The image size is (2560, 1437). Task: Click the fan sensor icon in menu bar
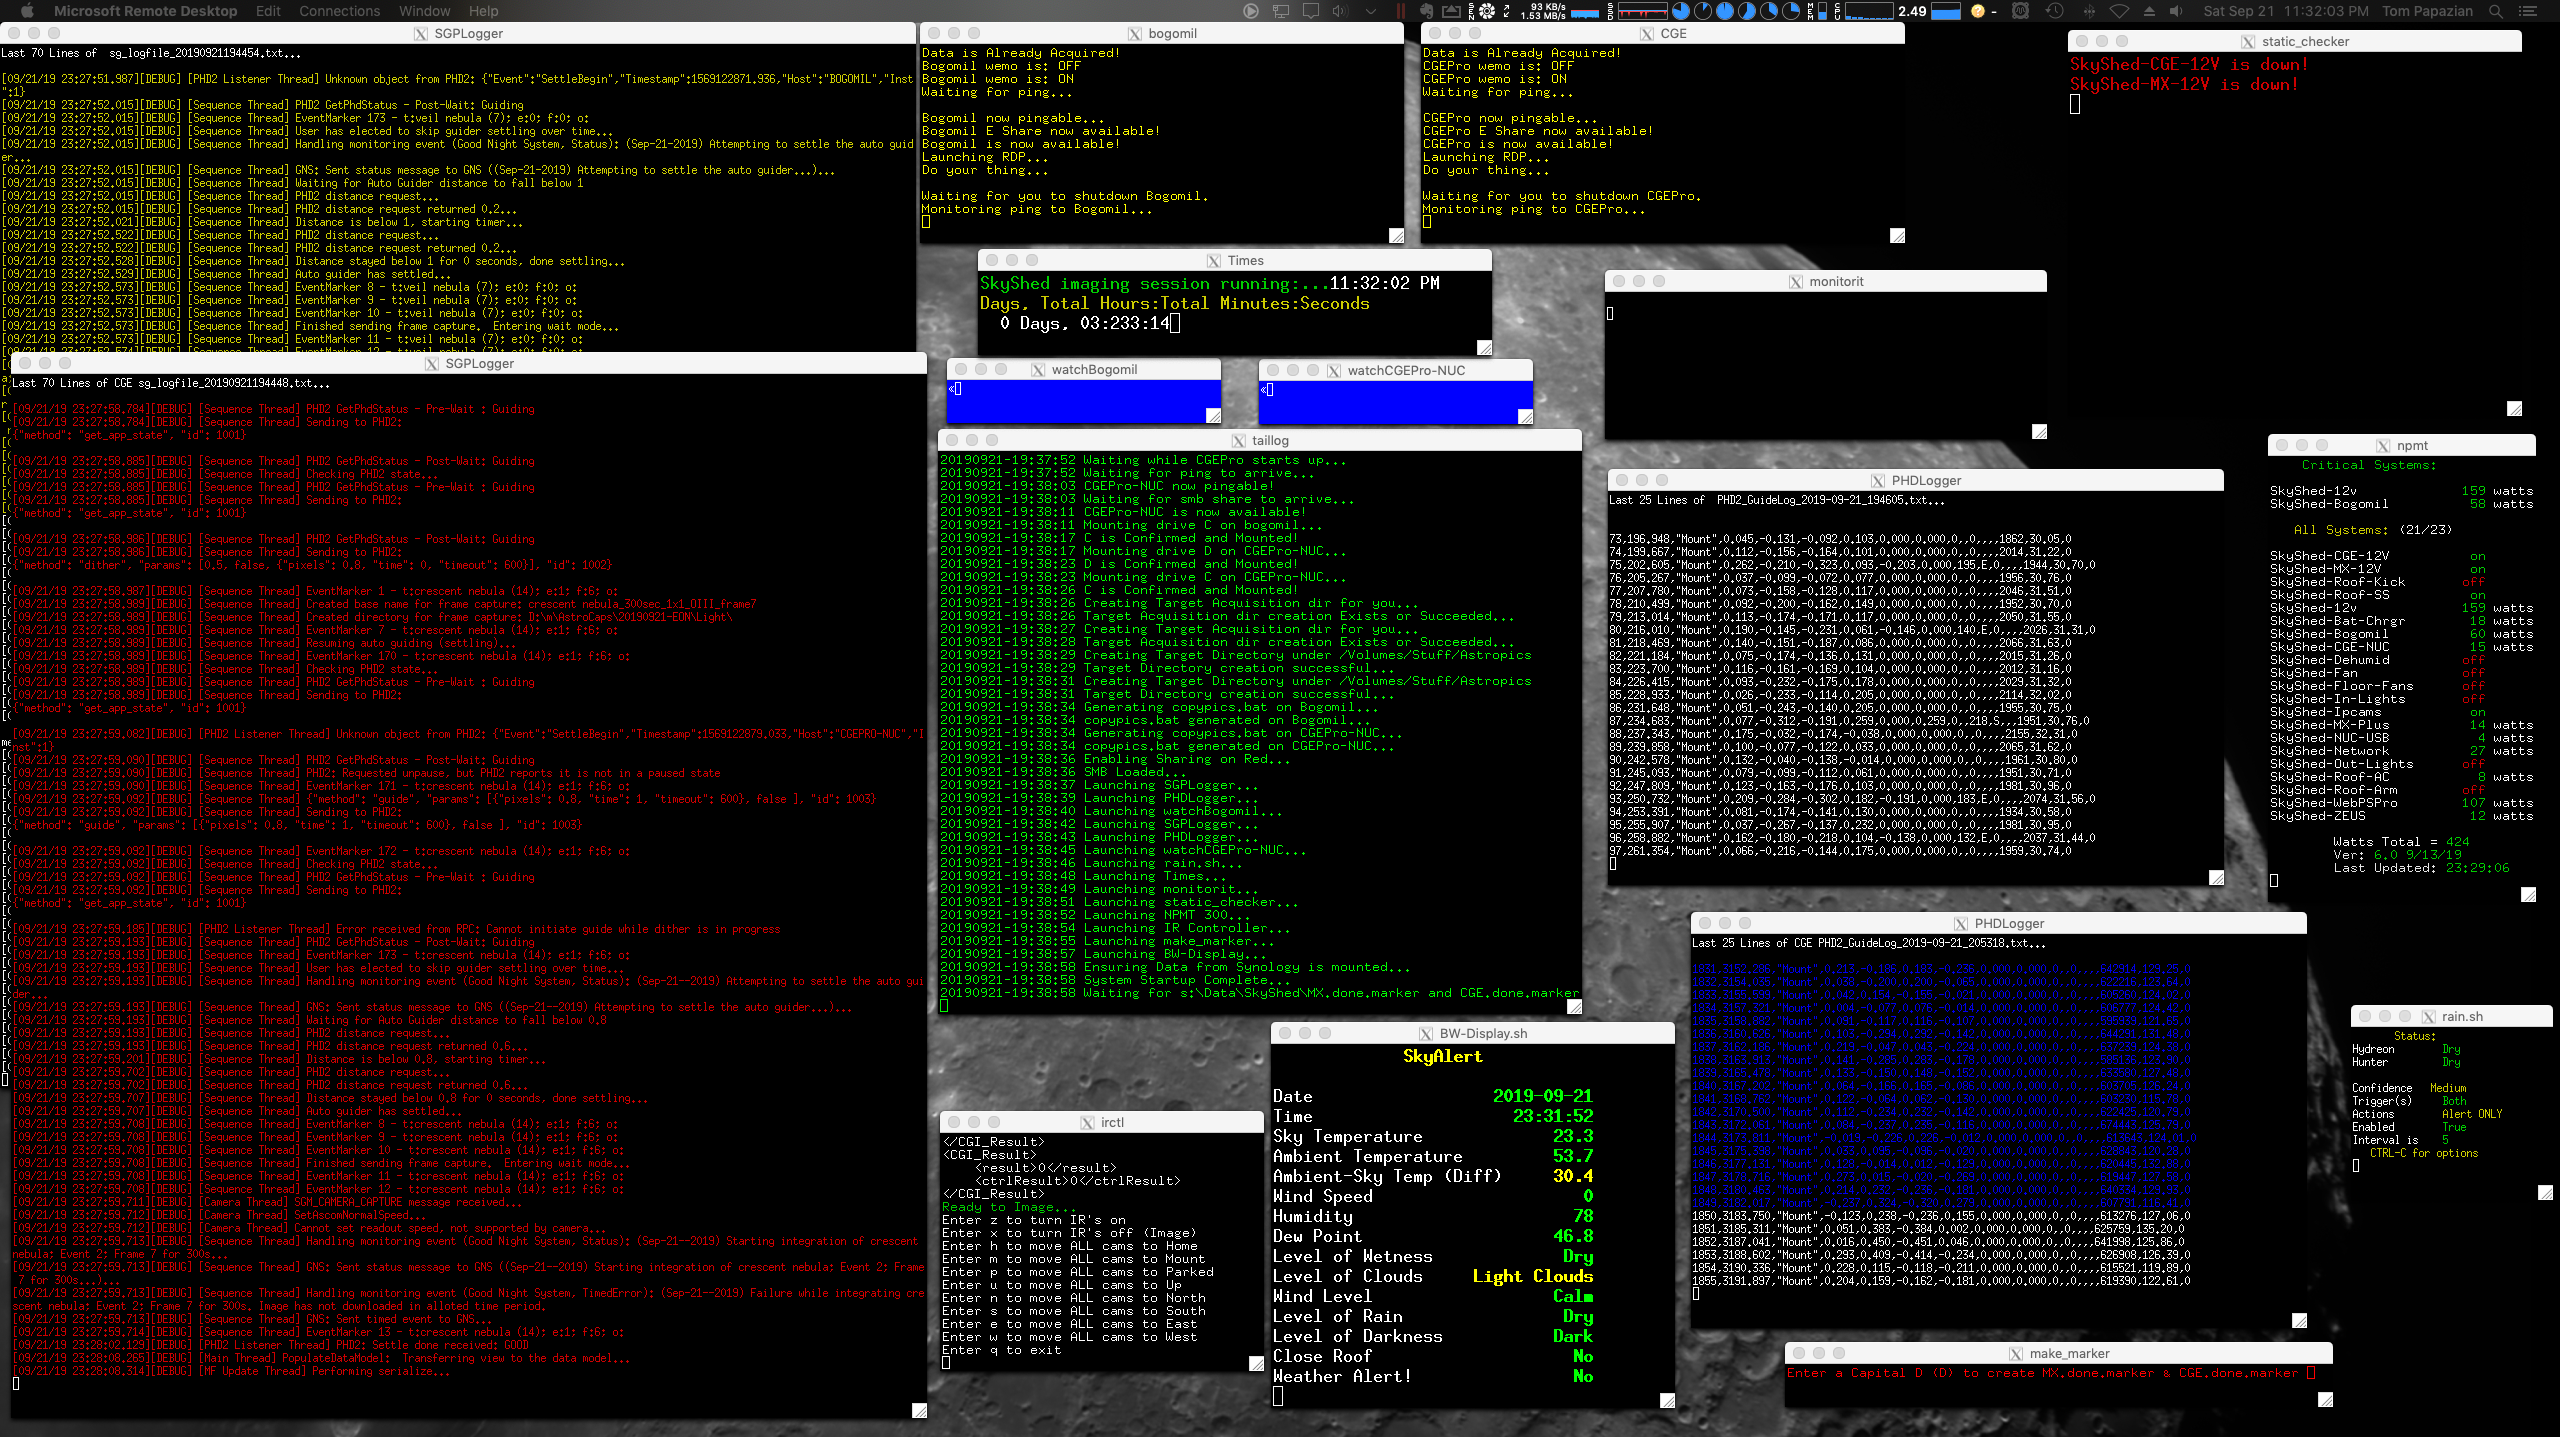coord(1487,11)
